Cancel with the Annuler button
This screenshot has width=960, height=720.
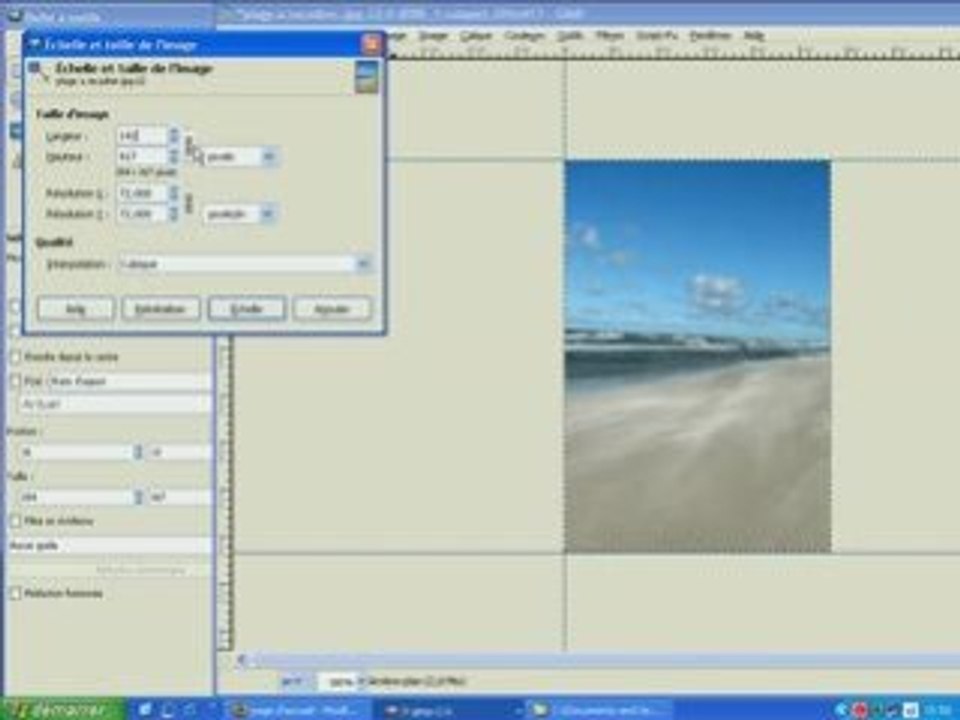tap(332, 309)
